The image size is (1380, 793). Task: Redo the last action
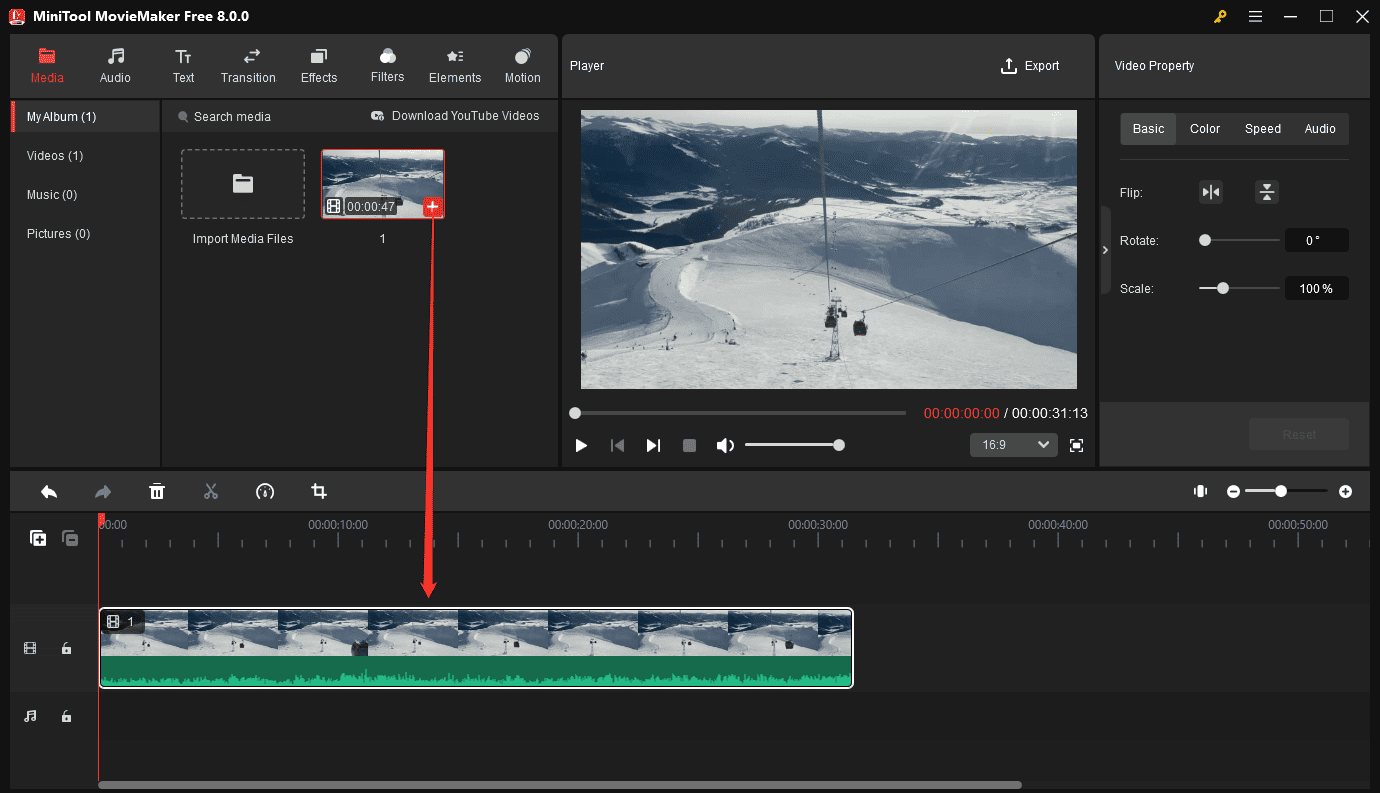point(103,491)
